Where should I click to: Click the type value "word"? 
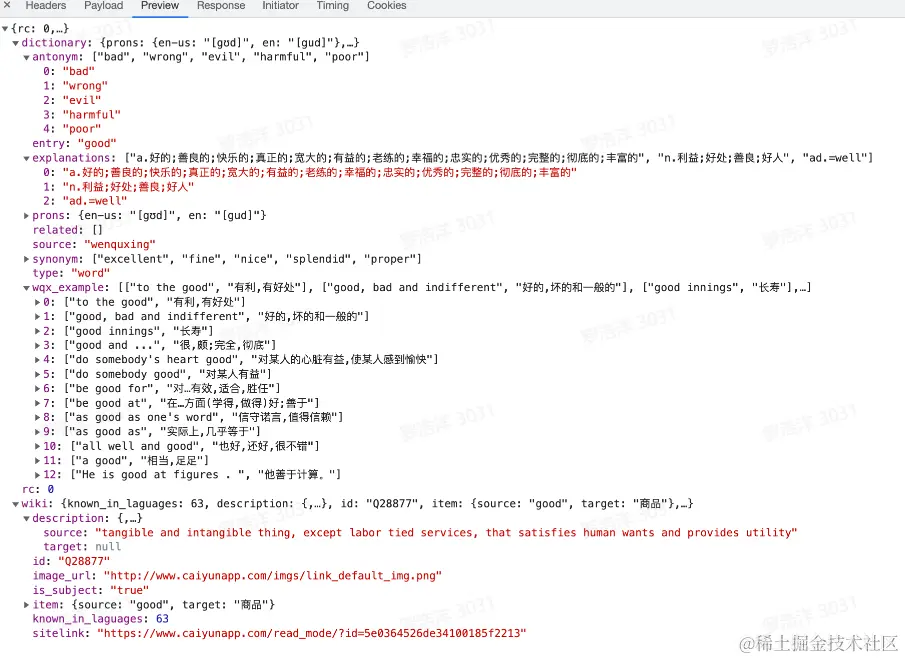[91, 273]
